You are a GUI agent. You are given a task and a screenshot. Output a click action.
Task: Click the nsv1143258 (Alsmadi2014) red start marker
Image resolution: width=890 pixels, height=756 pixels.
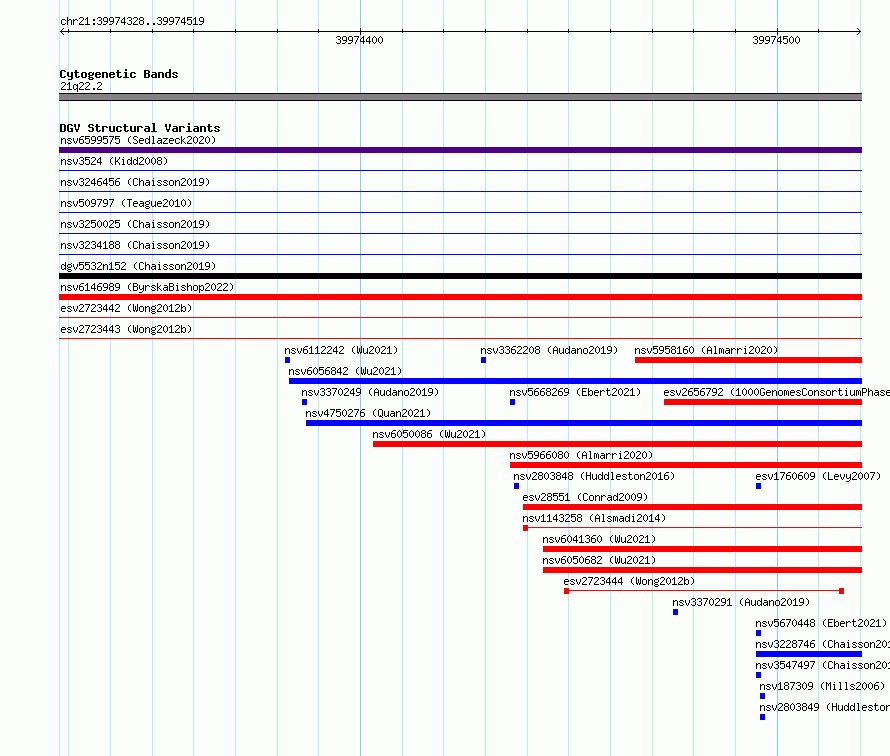click(x=526, y=528)
